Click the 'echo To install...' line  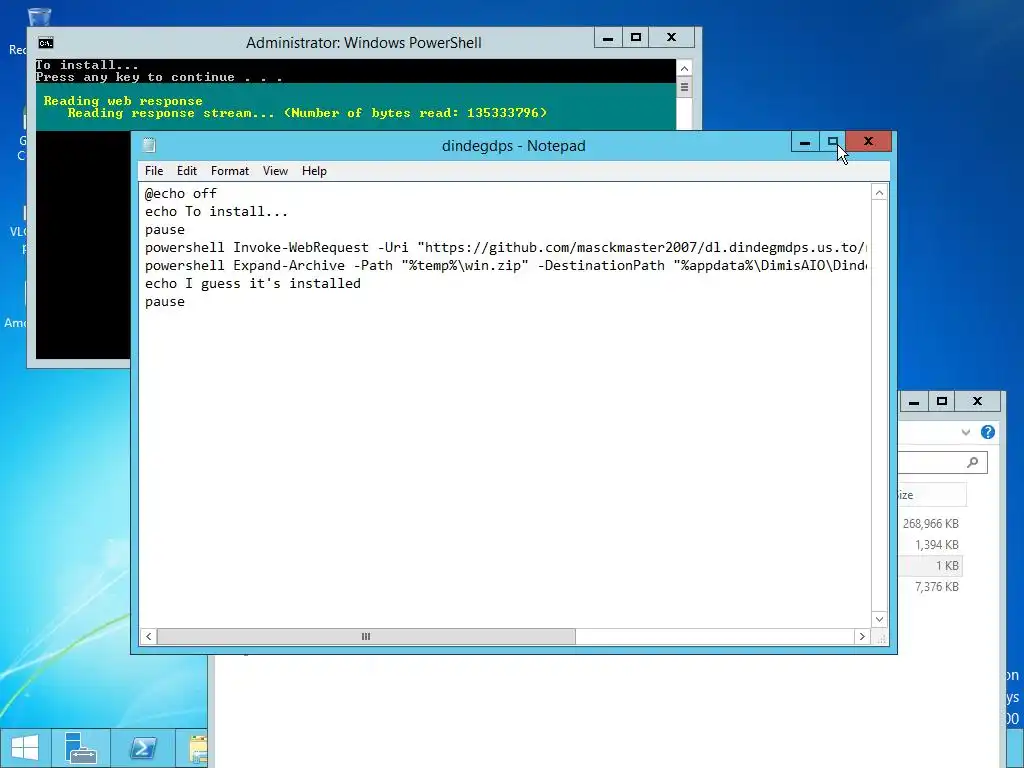pyautogui.click(x=216, y=212)
